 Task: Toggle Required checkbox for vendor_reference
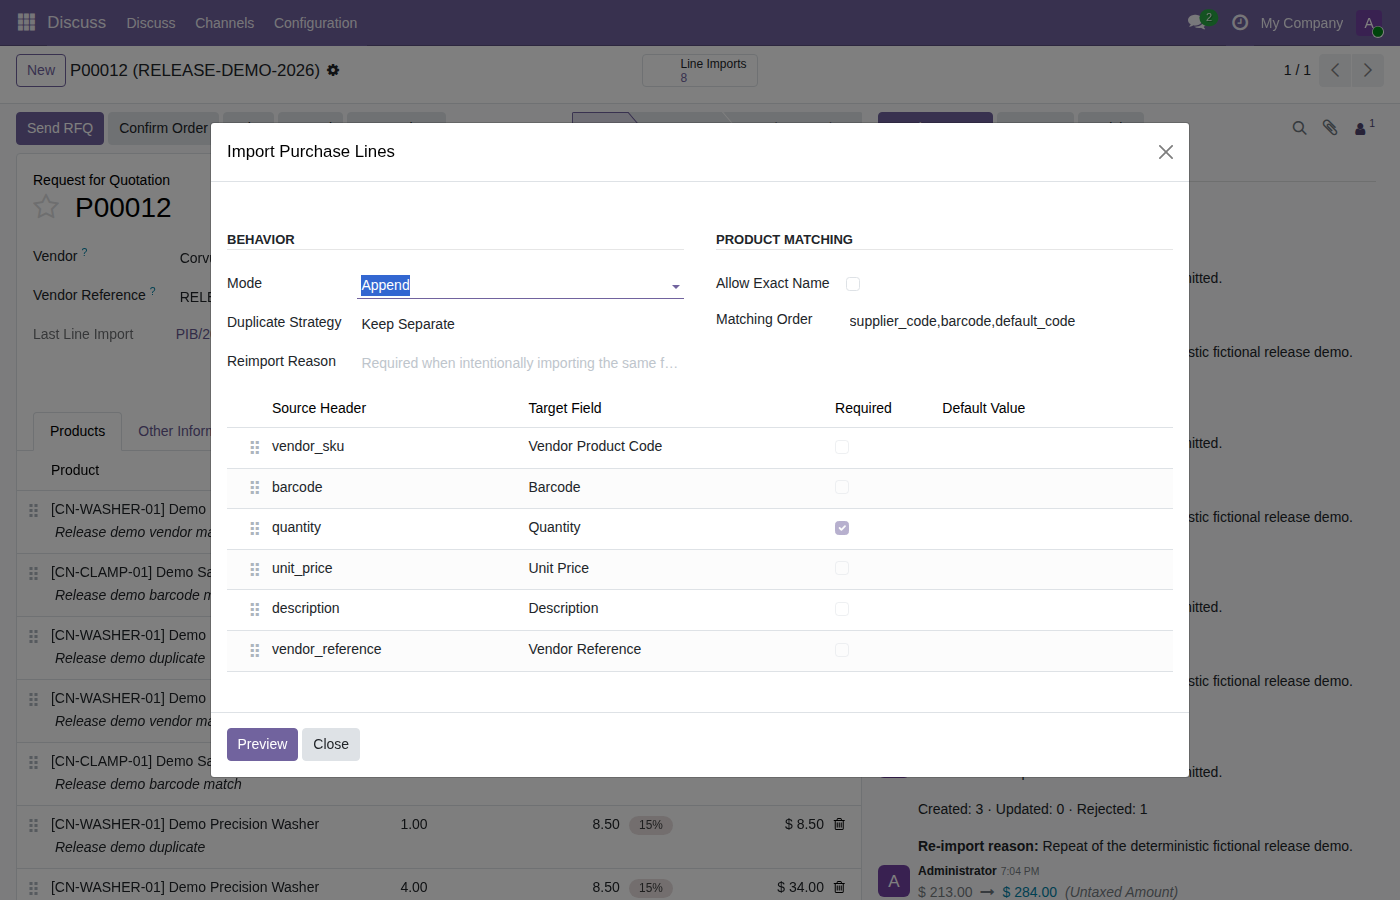pos(842,650)
